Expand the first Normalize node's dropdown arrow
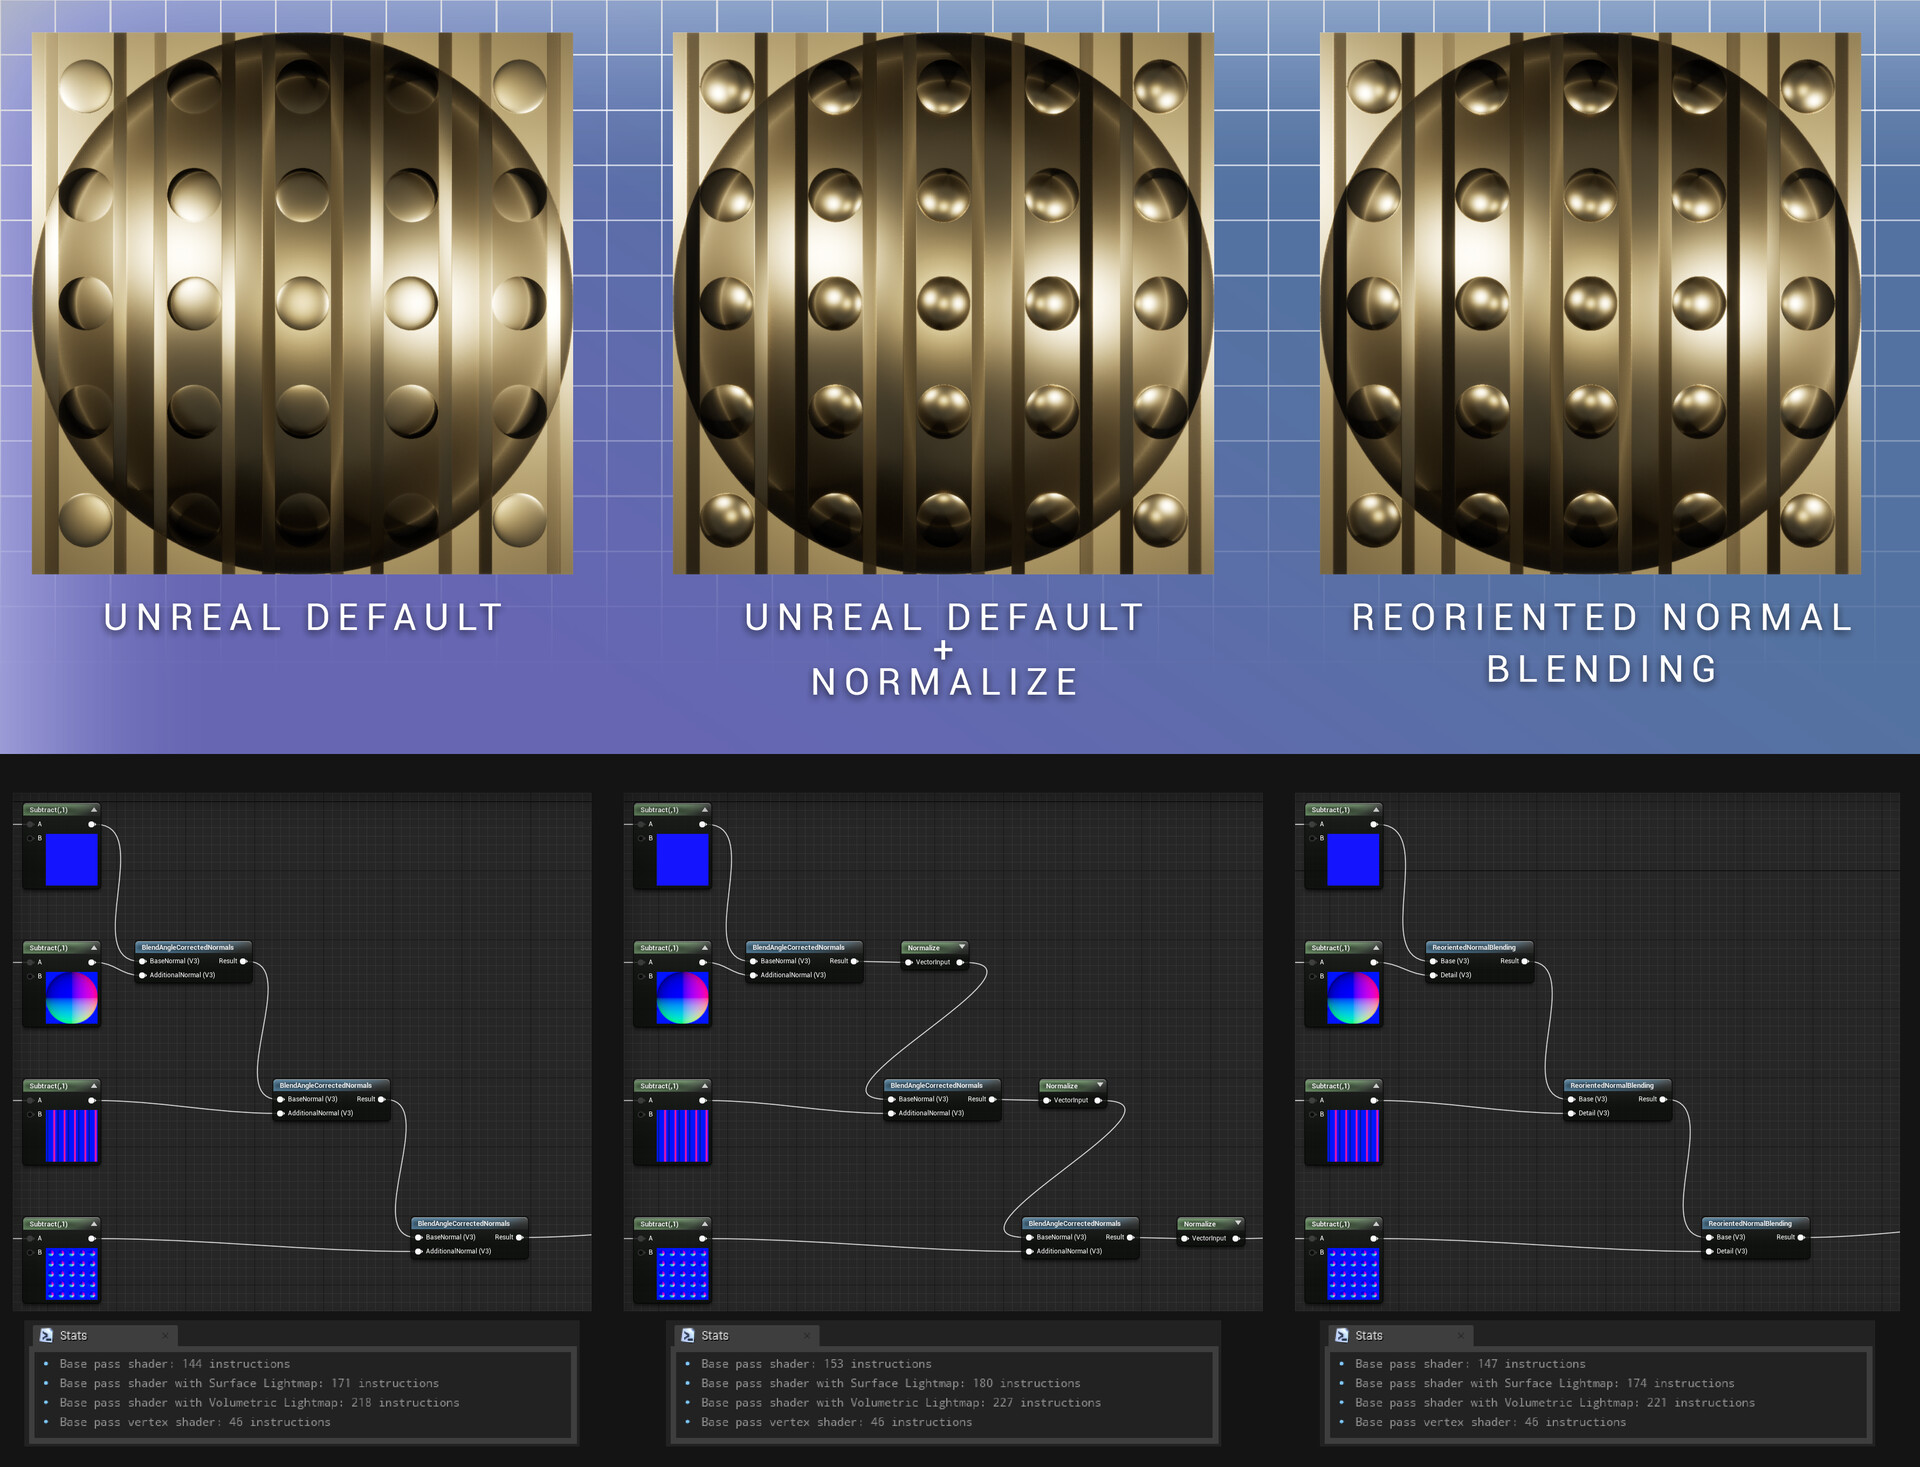This screenshot has height=1467, width=1920. coord(962,947)
